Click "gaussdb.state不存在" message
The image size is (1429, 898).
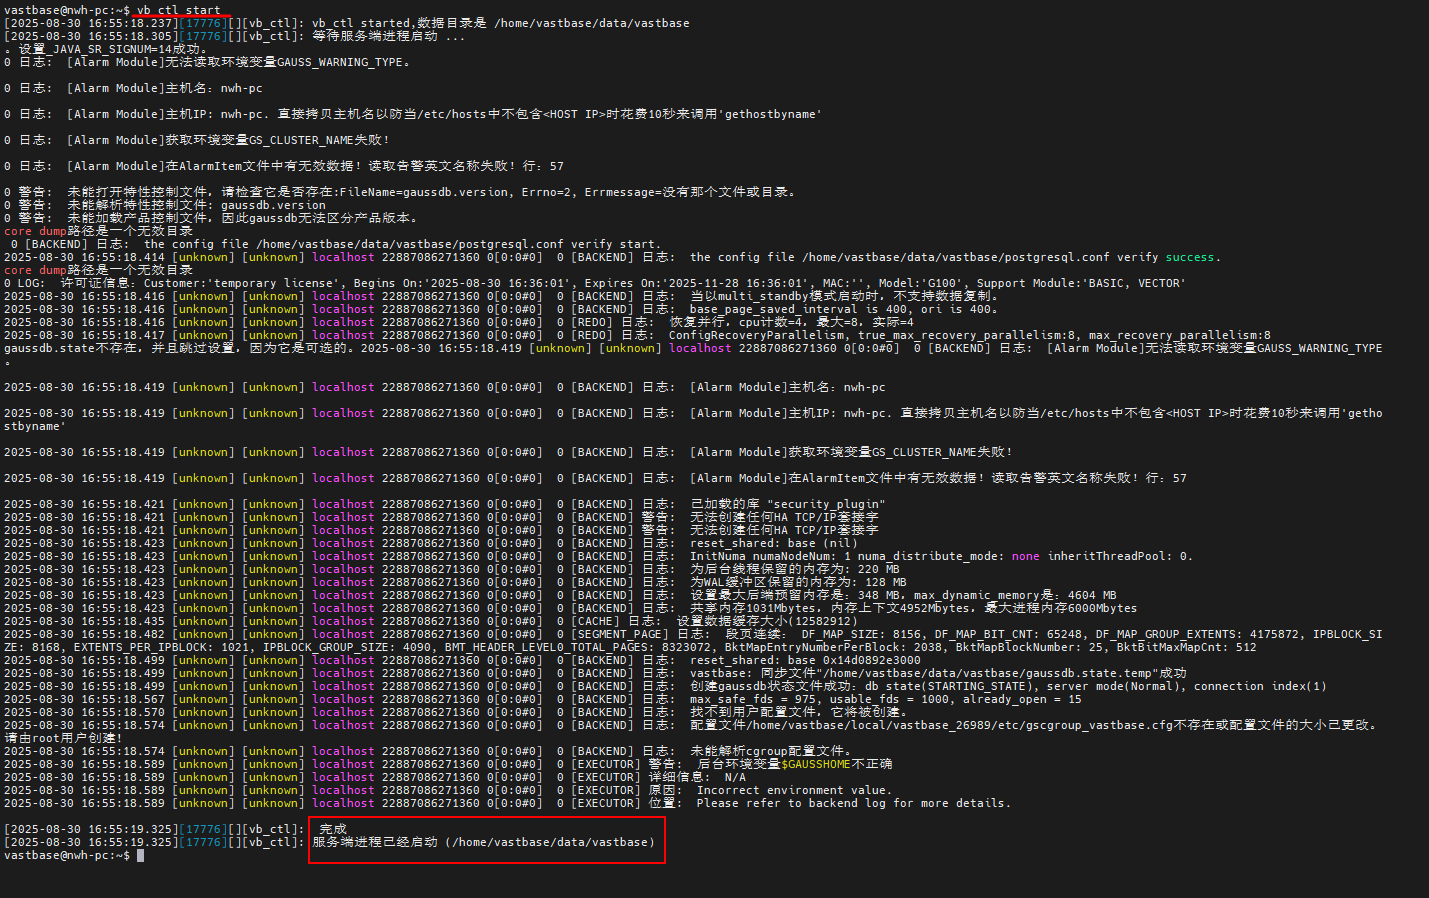tap(70, 348)
